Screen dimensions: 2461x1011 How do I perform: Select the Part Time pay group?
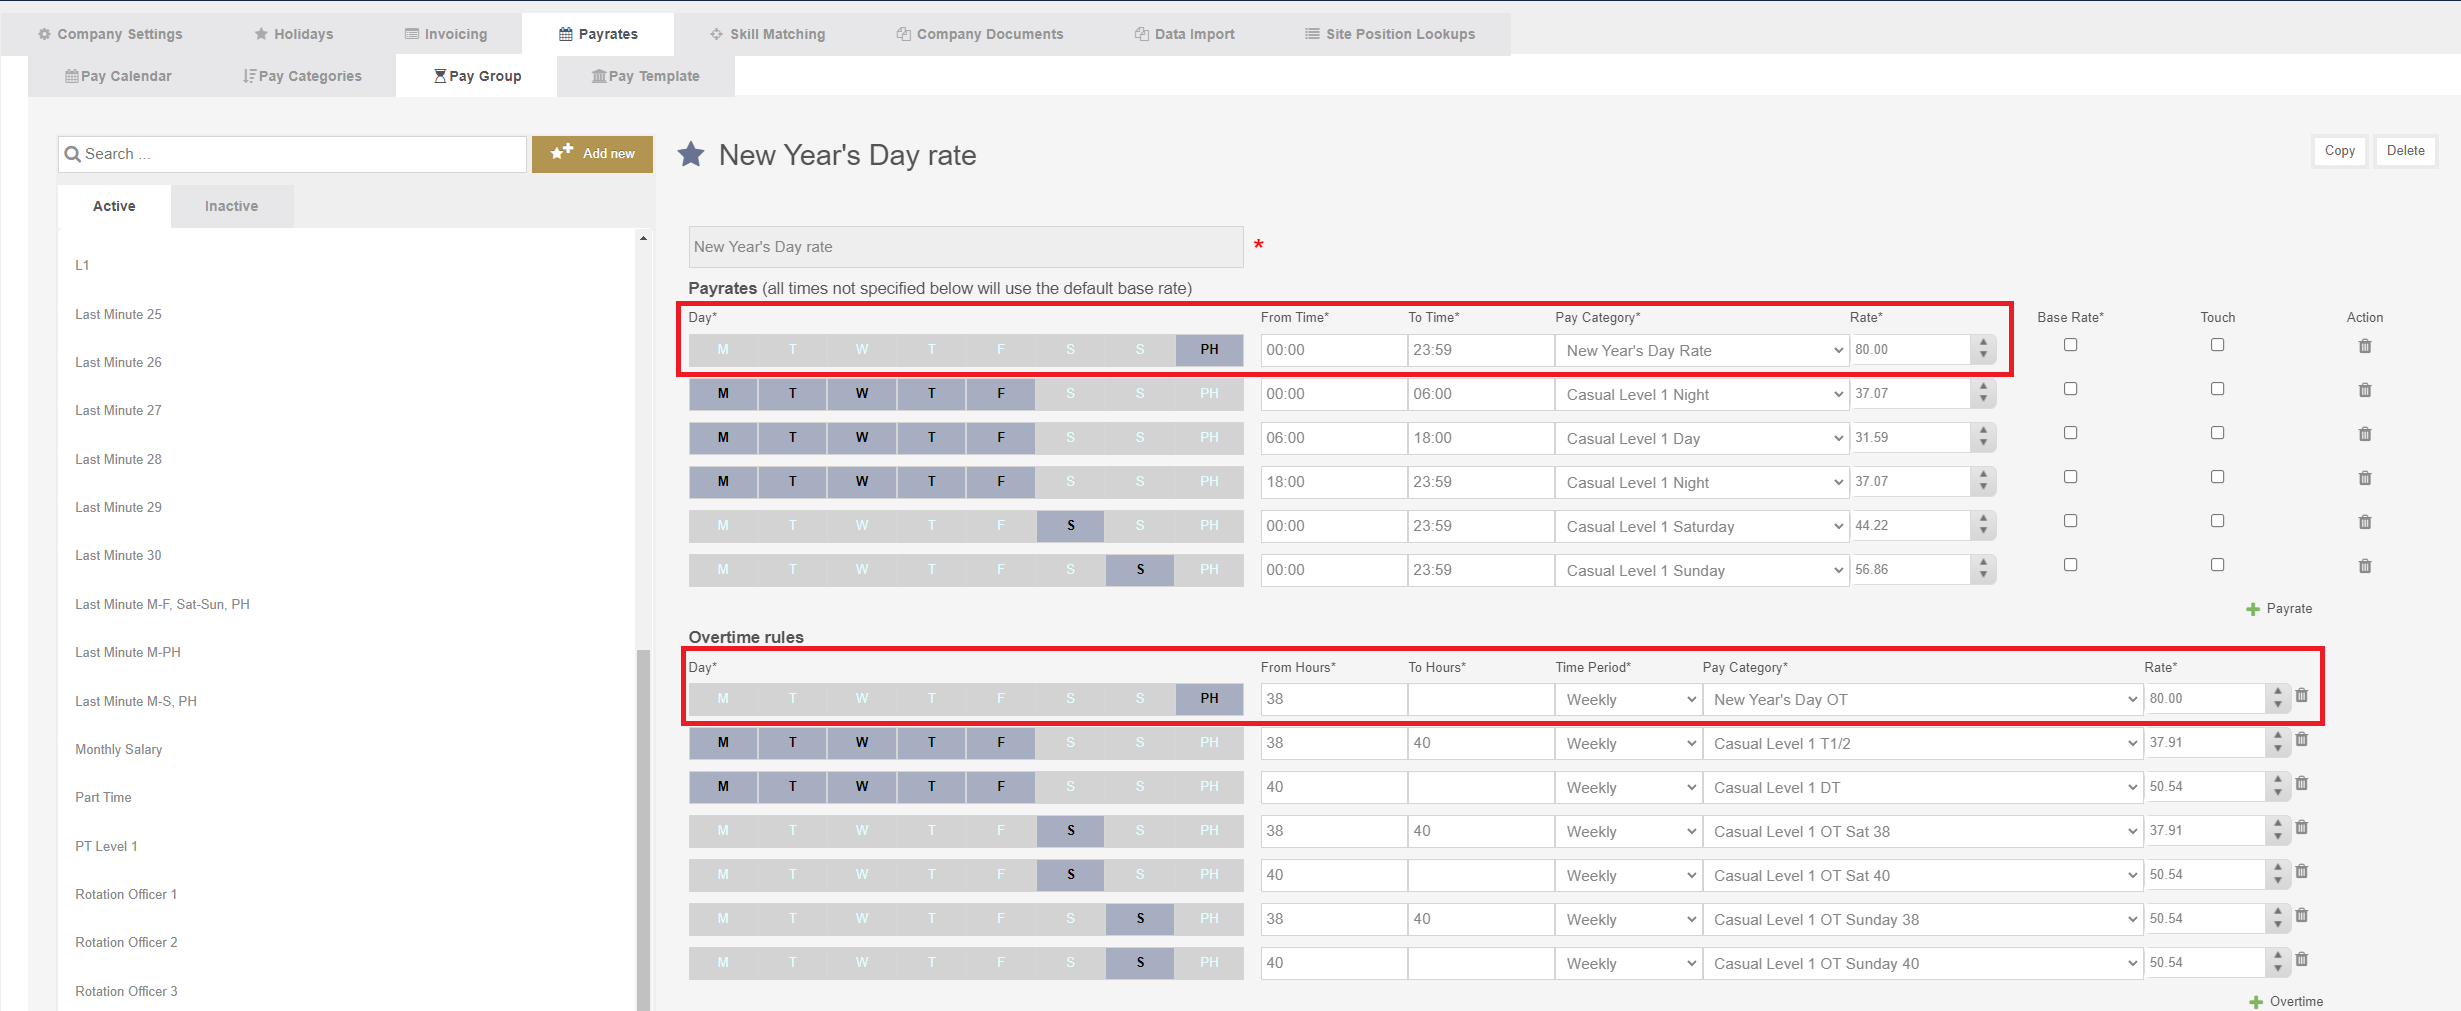[x=103, y=798]
